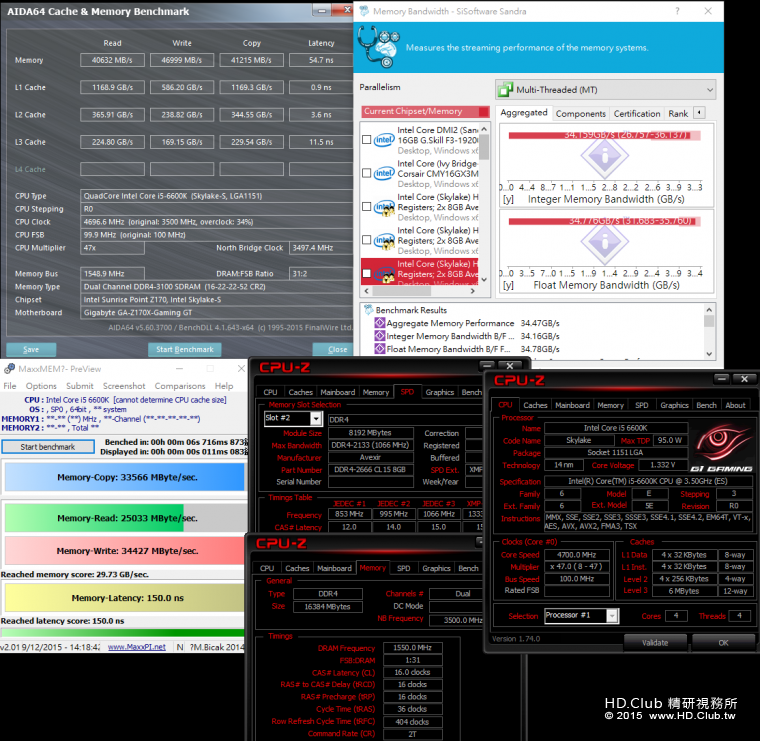Check the second Skylake 2x 8GB entry

coord(367,240)
